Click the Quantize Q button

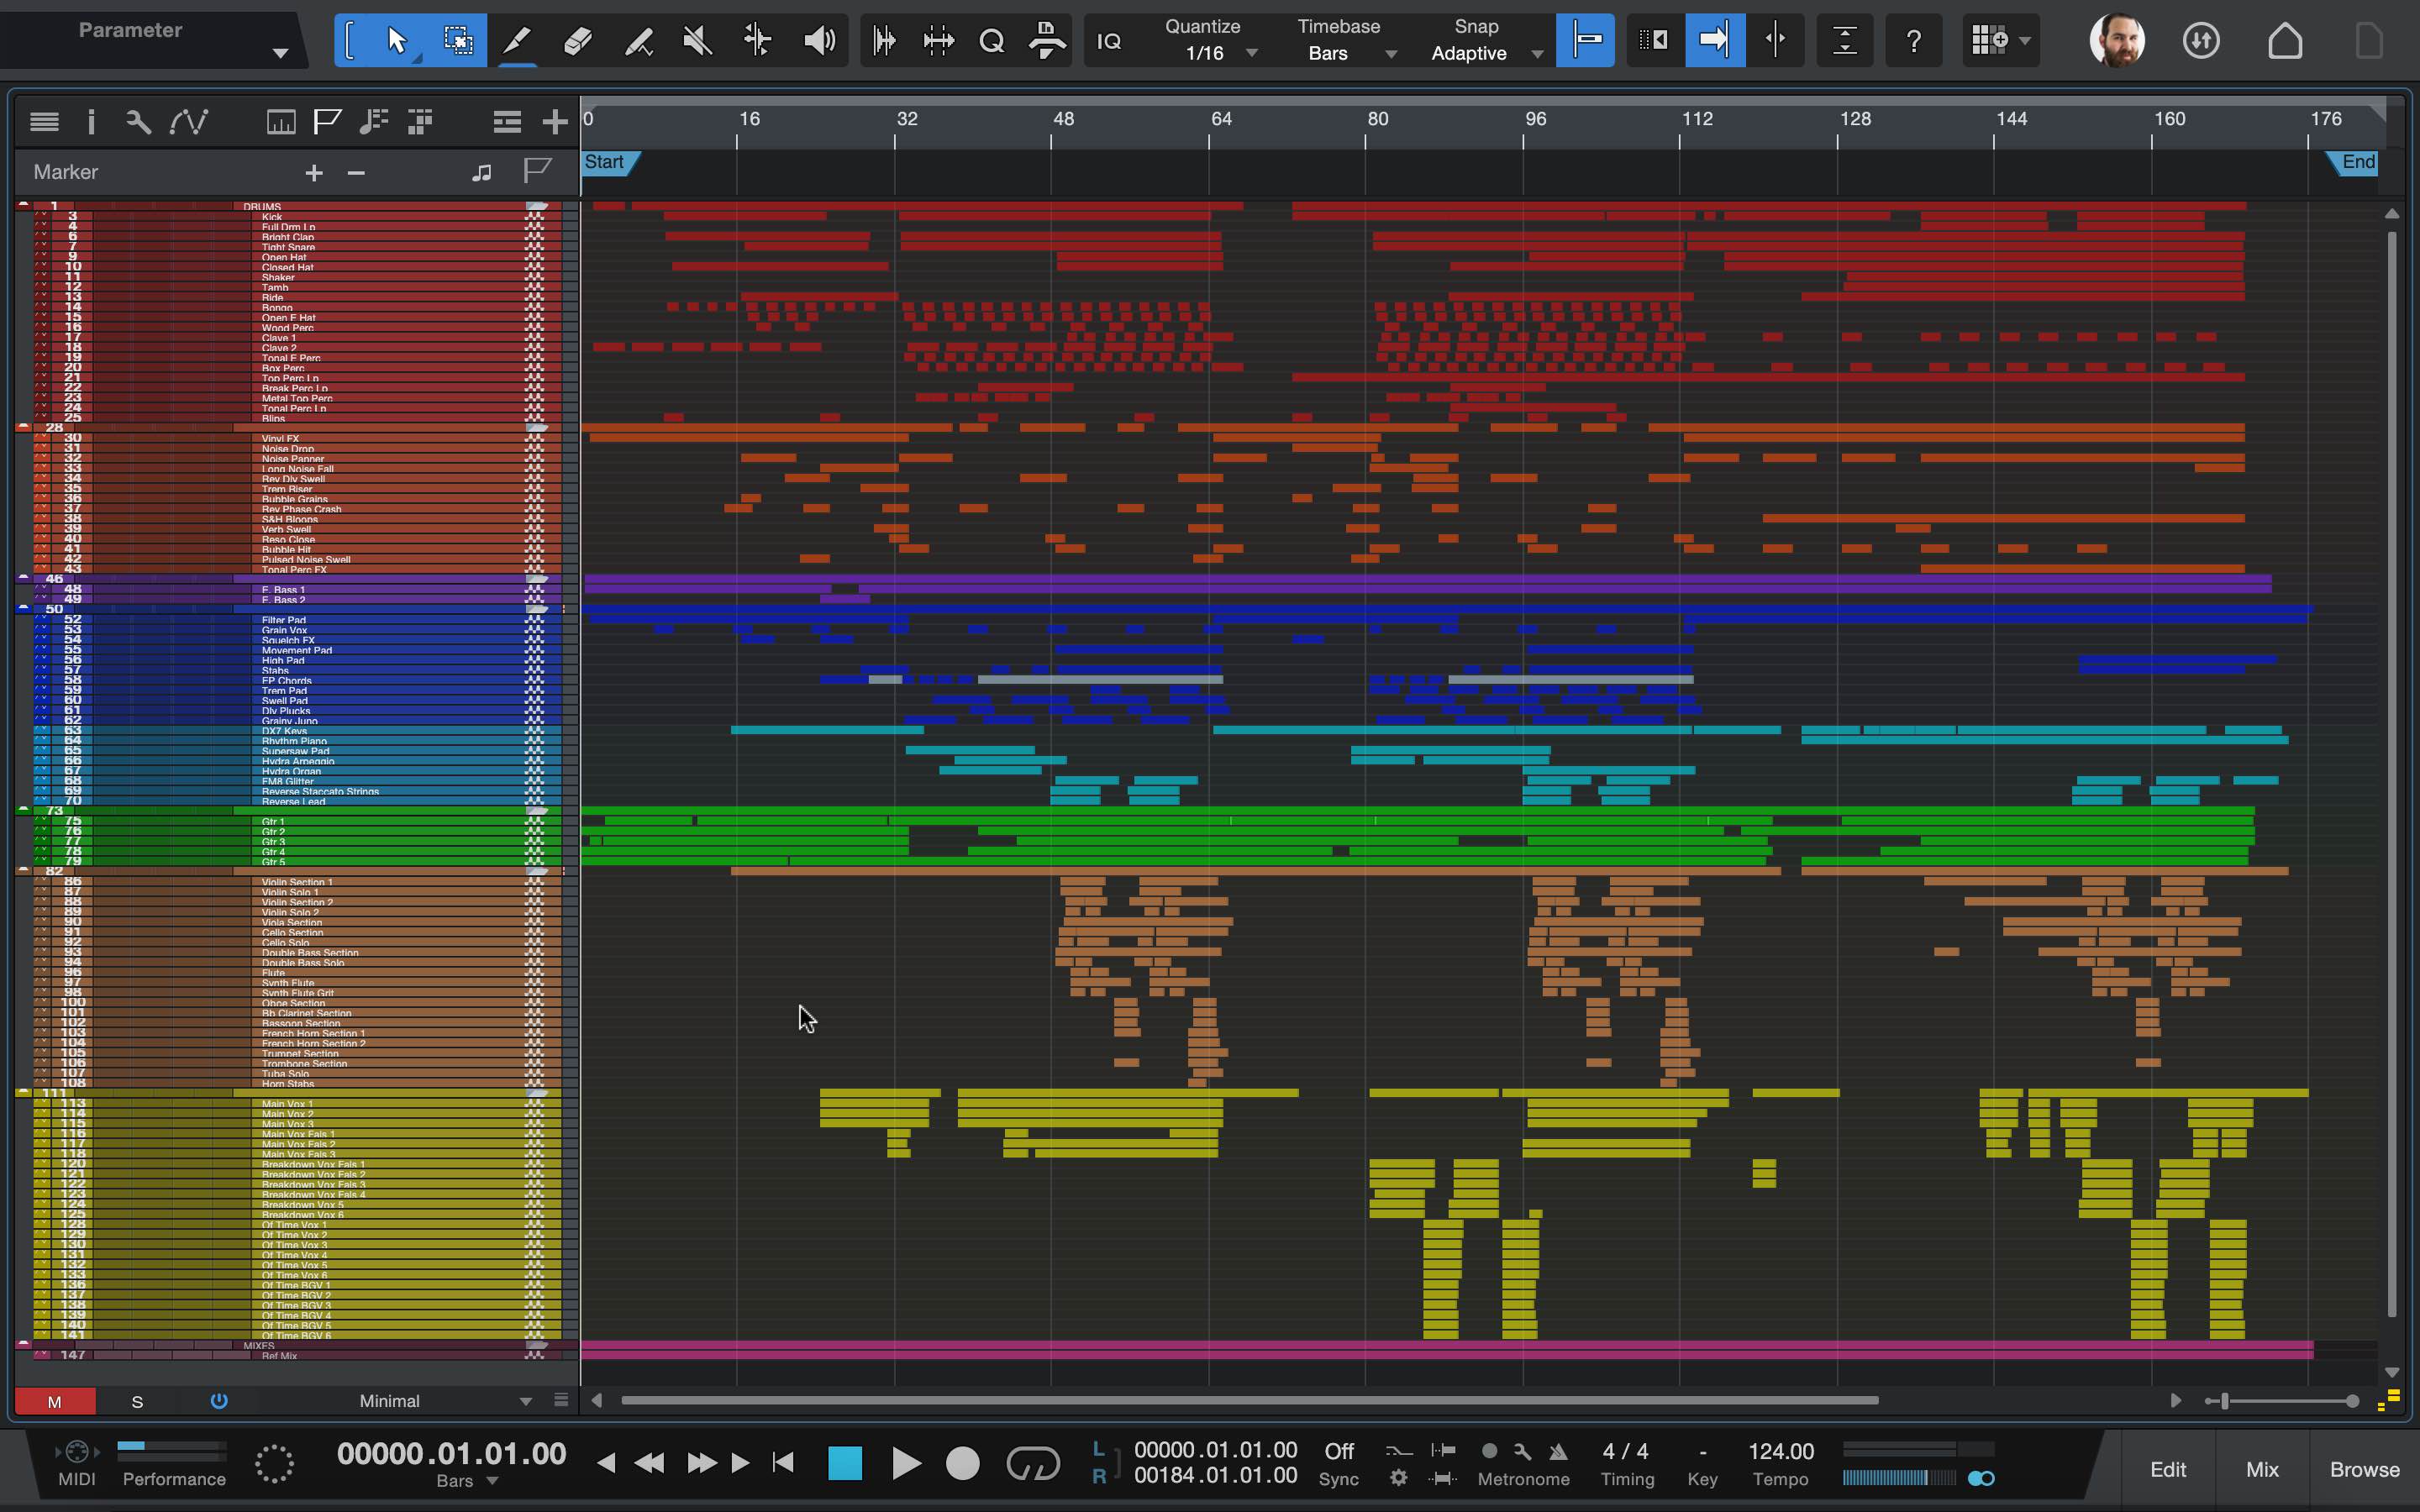tap(992, 41)
